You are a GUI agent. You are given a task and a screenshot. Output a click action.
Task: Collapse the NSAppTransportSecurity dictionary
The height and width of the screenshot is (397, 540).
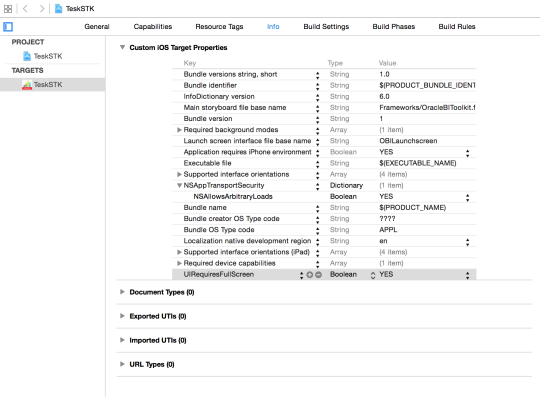pyautogui.click(x=179, y=185)
